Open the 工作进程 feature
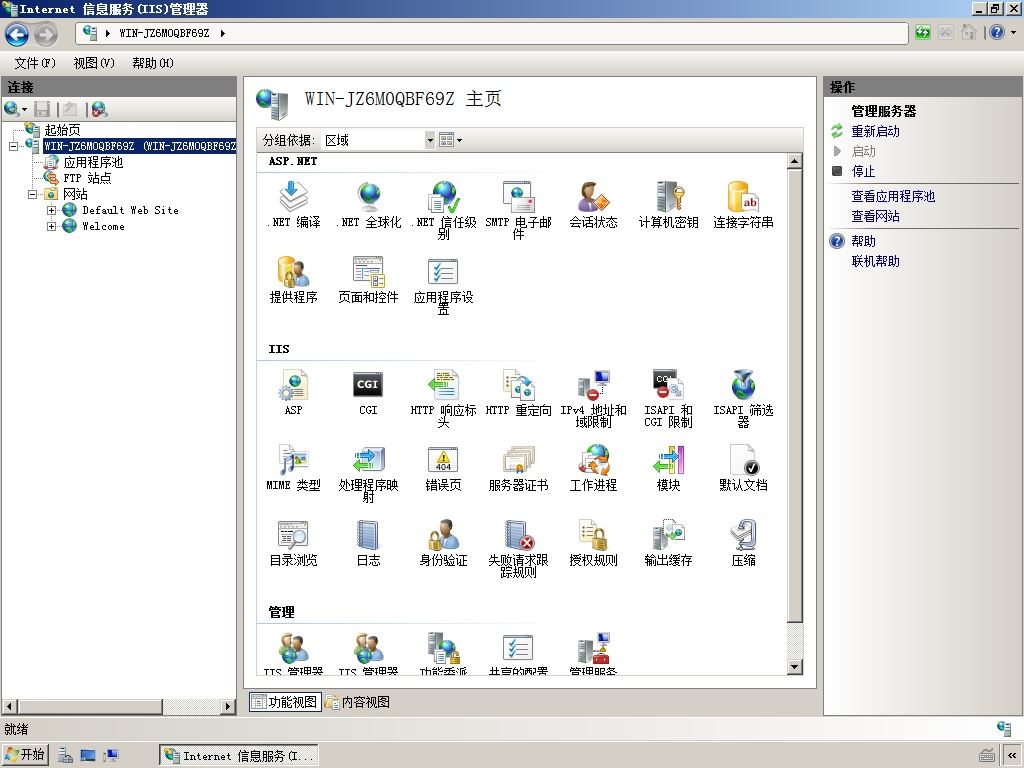 pos(593,468)
